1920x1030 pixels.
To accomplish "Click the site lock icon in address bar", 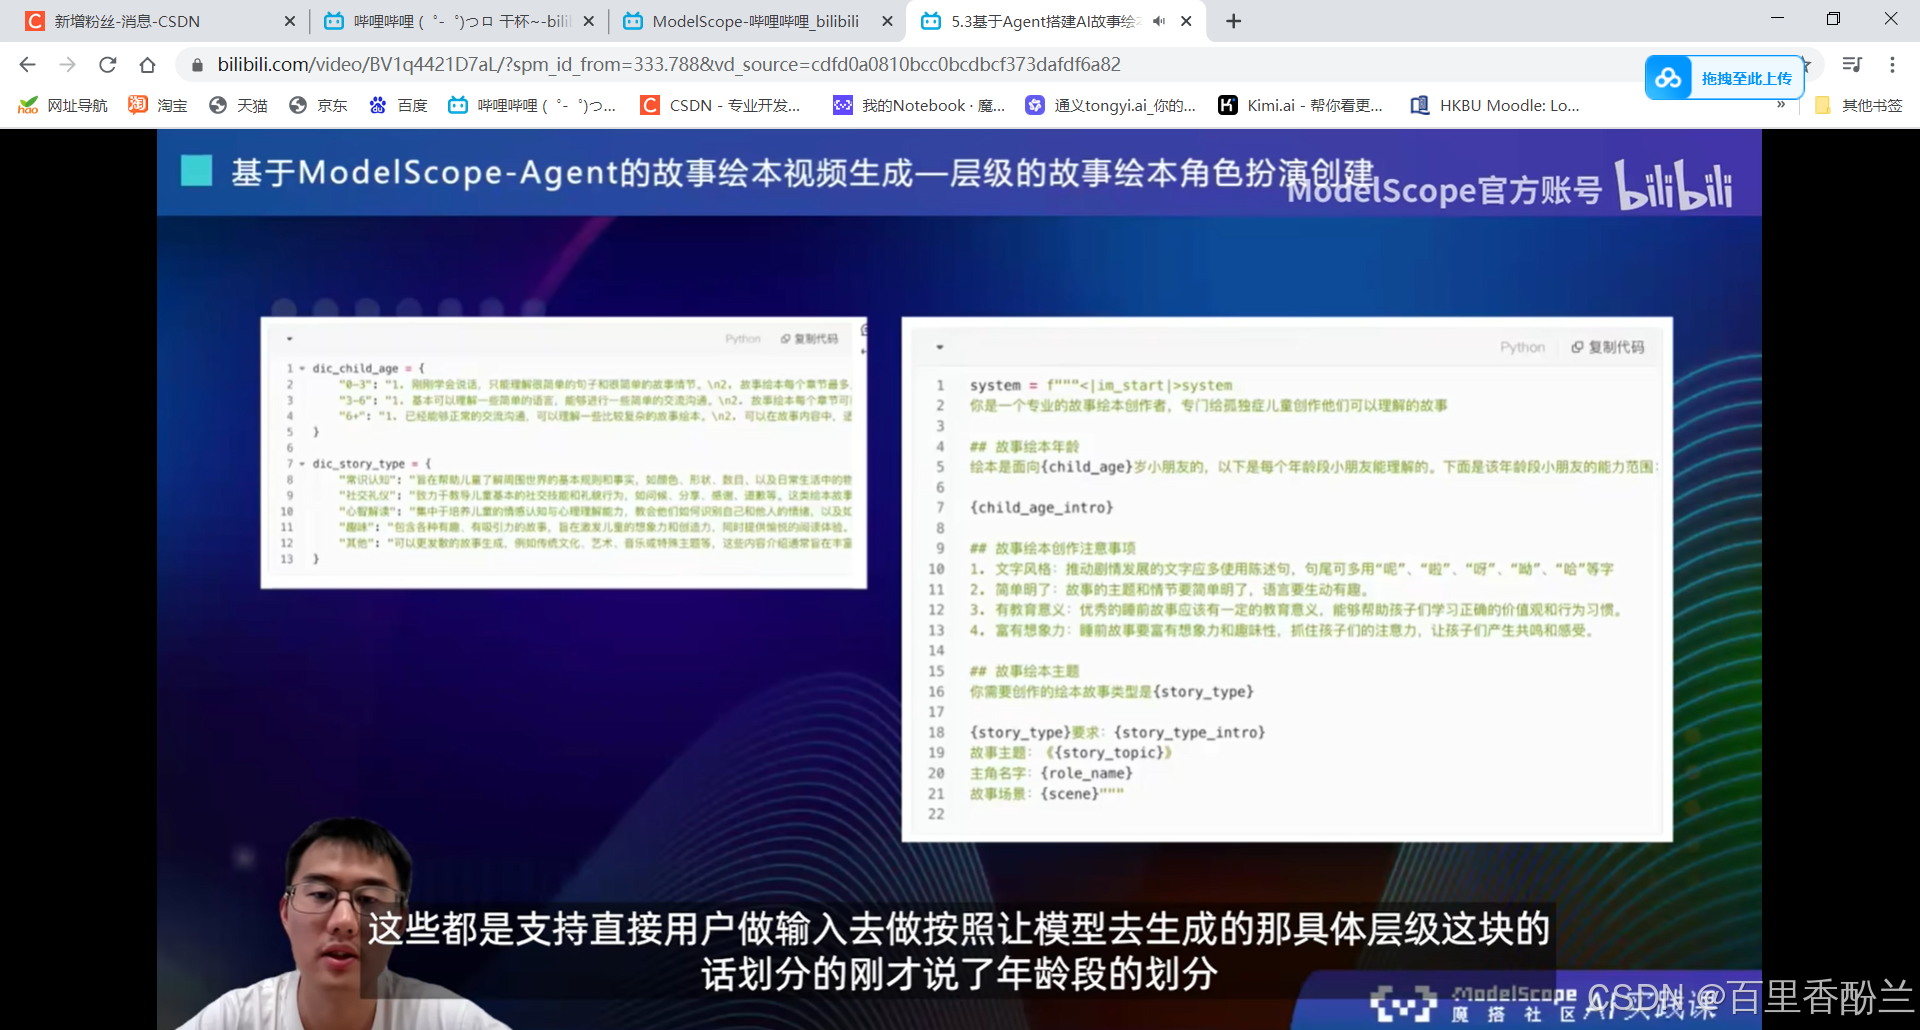I will coord(197,65).
